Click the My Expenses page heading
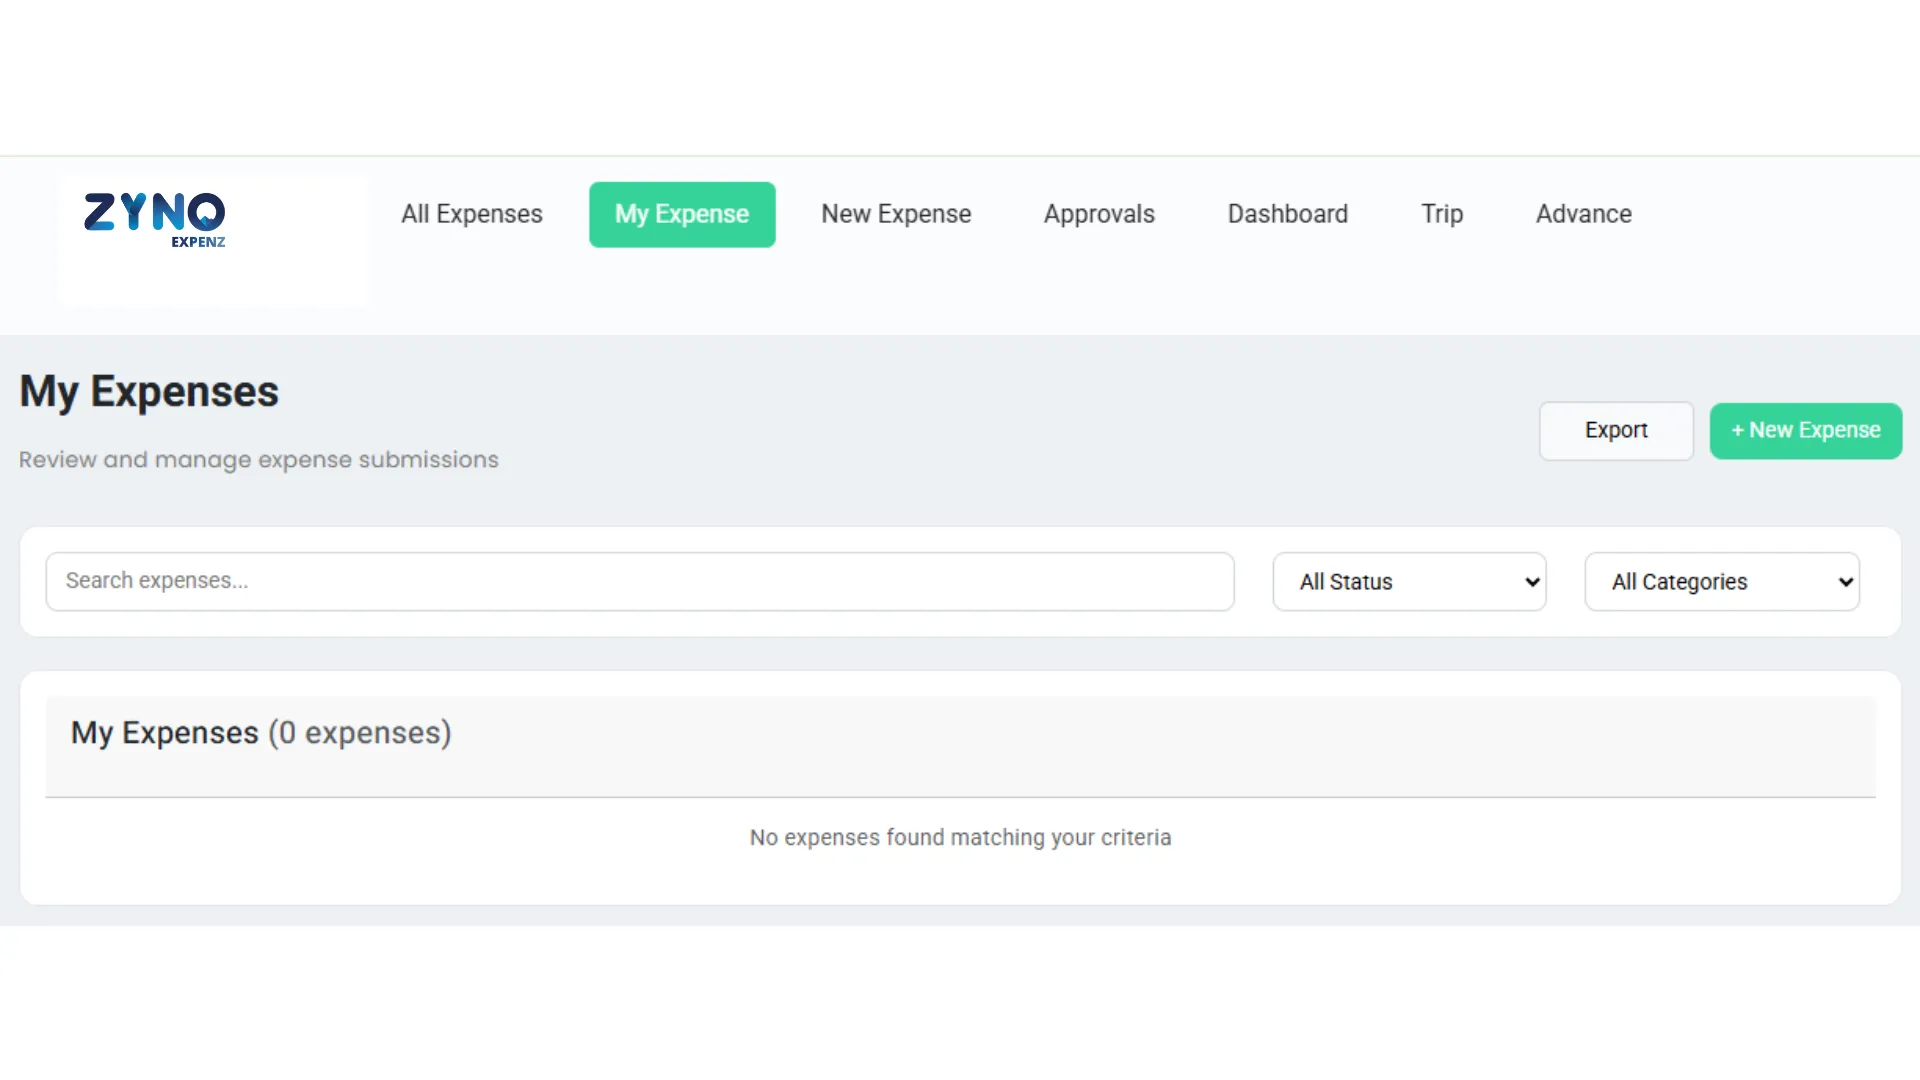Image resolution: width=1920 pixels, height=1080 pixels. pyautogui.click(x=149, y=391)
